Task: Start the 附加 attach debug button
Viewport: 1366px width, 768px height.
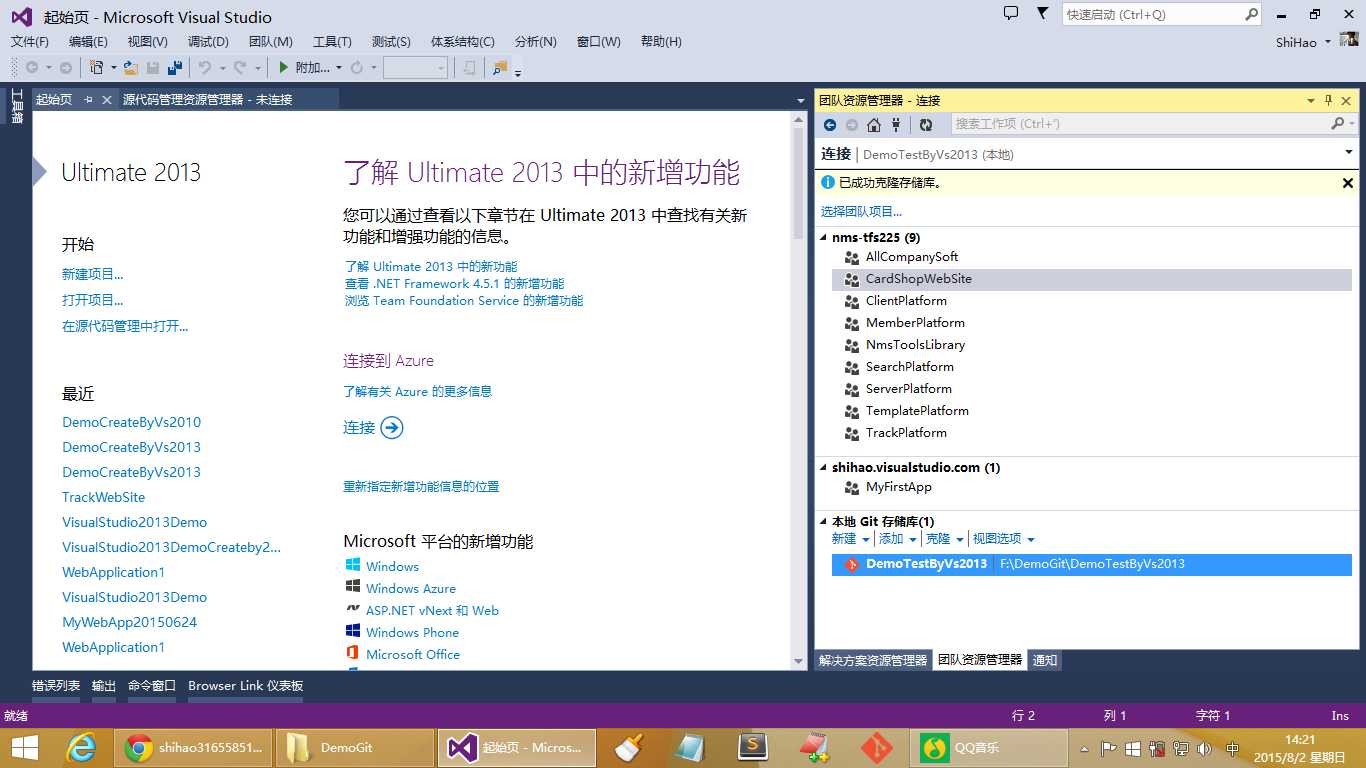Action: pos(304,67)
